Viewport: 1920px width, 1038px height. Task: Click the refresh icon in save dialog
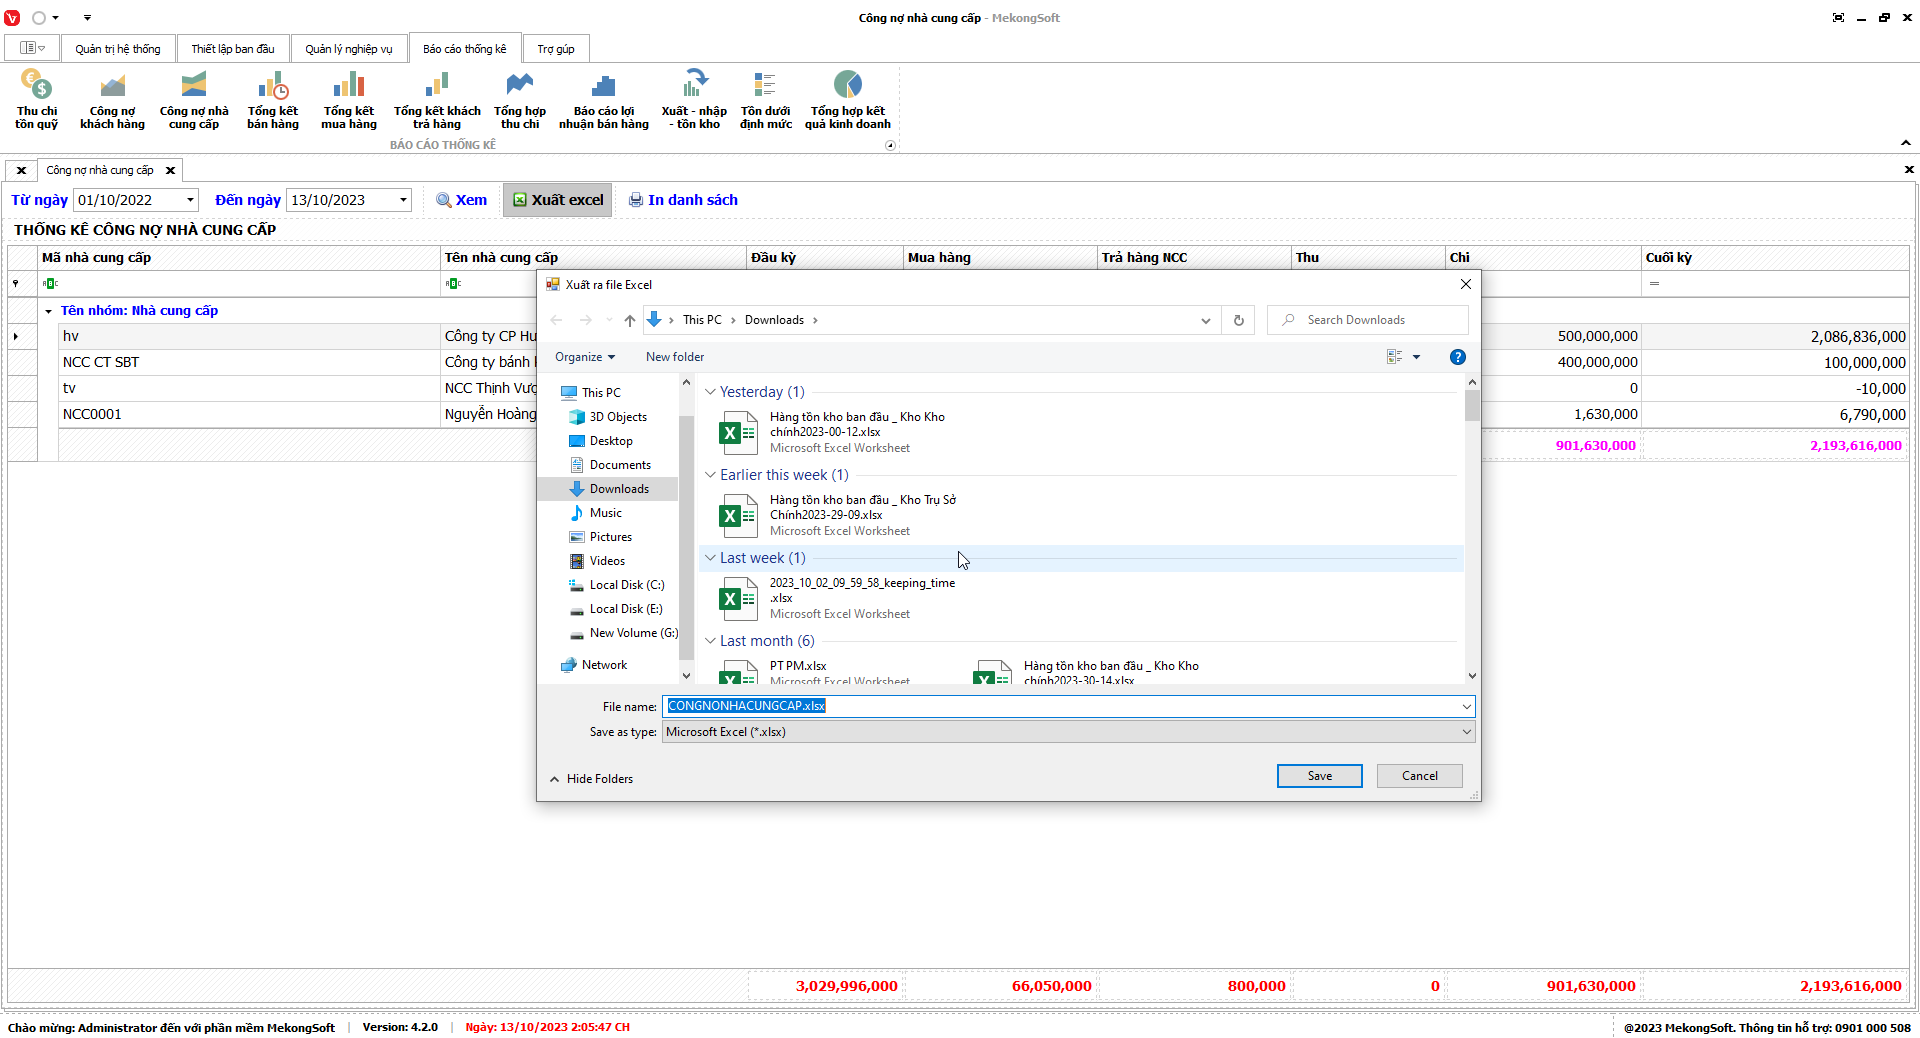coord(1238,320)
